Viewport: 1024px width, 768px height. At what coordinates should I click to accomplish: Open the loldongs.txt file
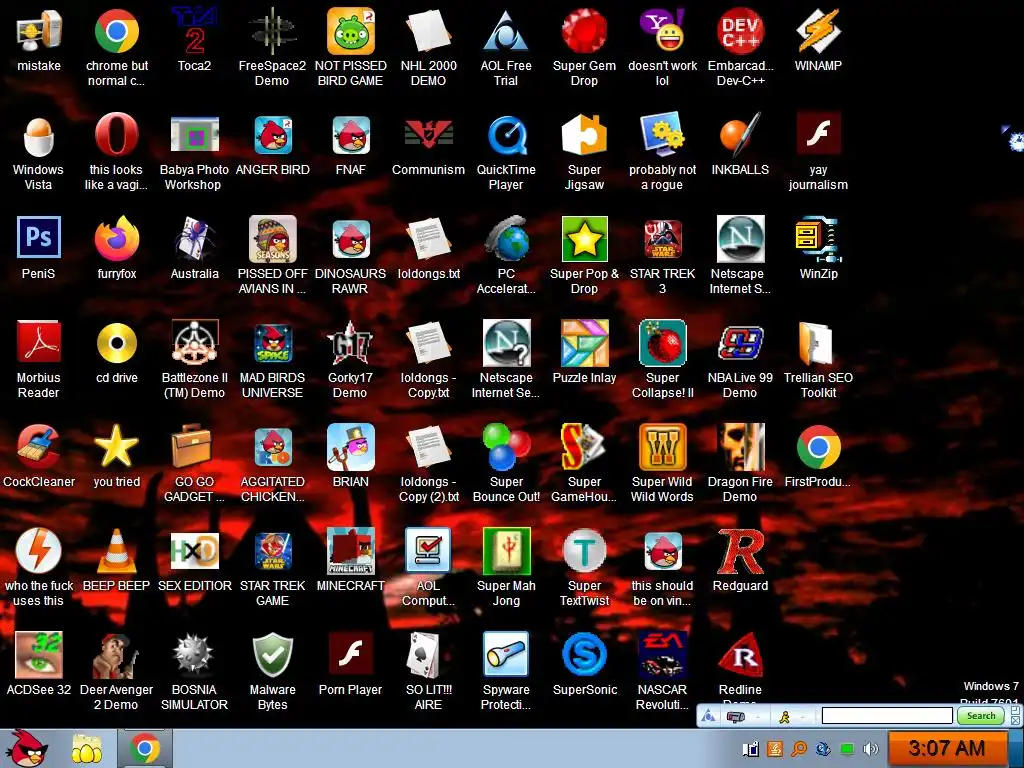428,239
